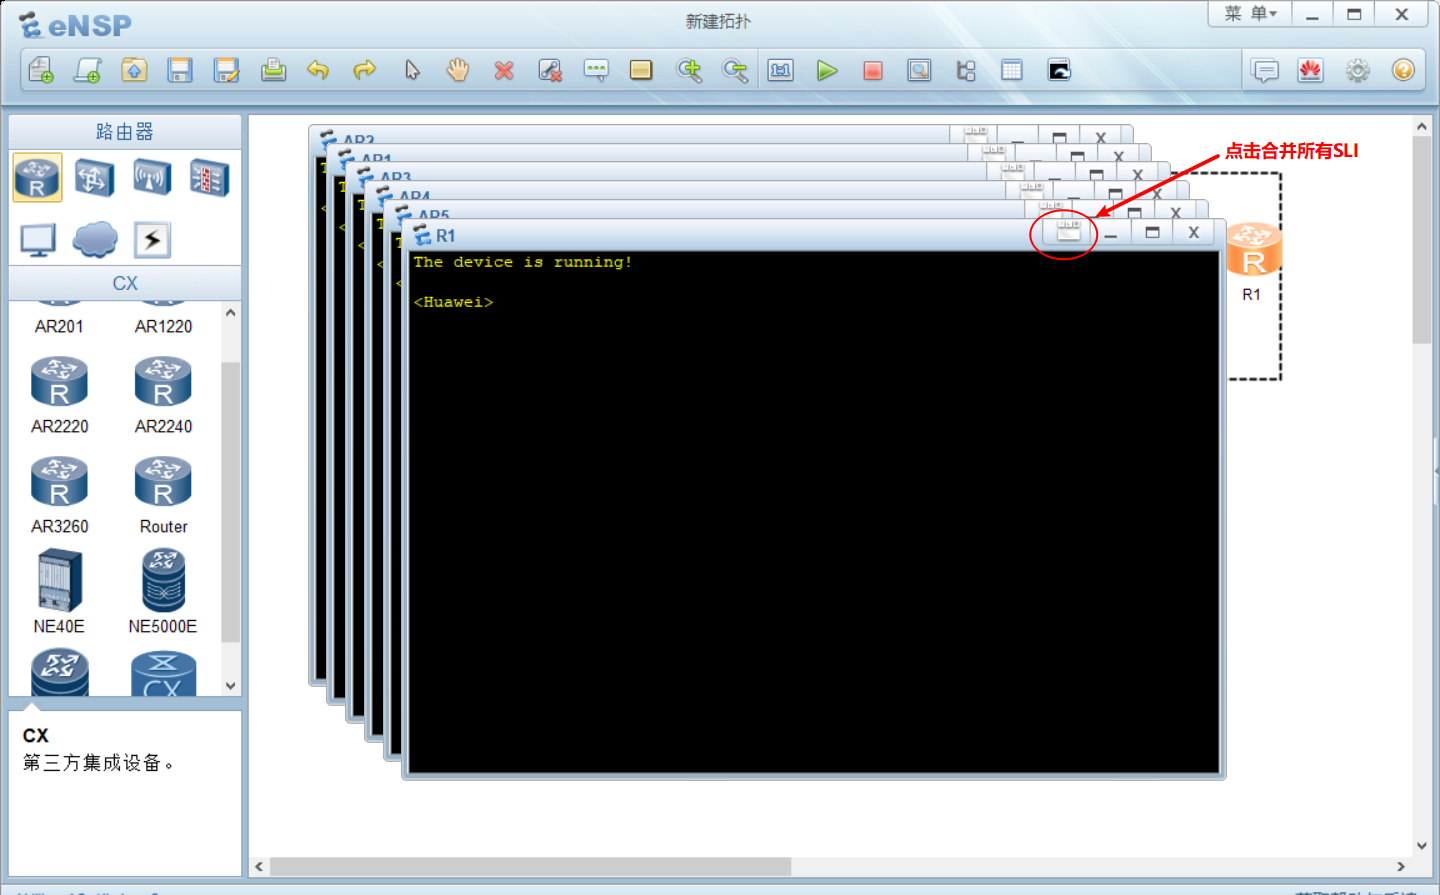Click the canvas horizontal scrollbar left arrow
The image size is (1440, 895).
(260, 866)
